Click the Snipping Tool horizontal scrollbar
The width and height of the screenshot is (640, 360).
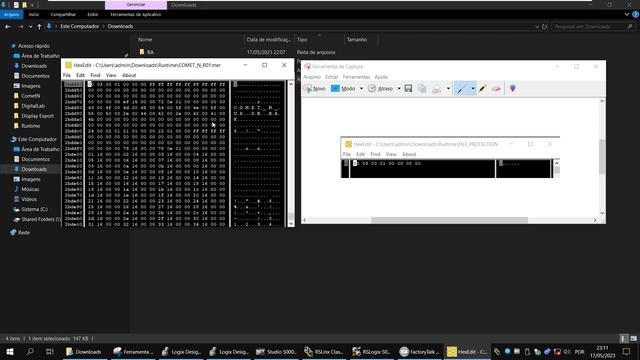click(449, 220)
